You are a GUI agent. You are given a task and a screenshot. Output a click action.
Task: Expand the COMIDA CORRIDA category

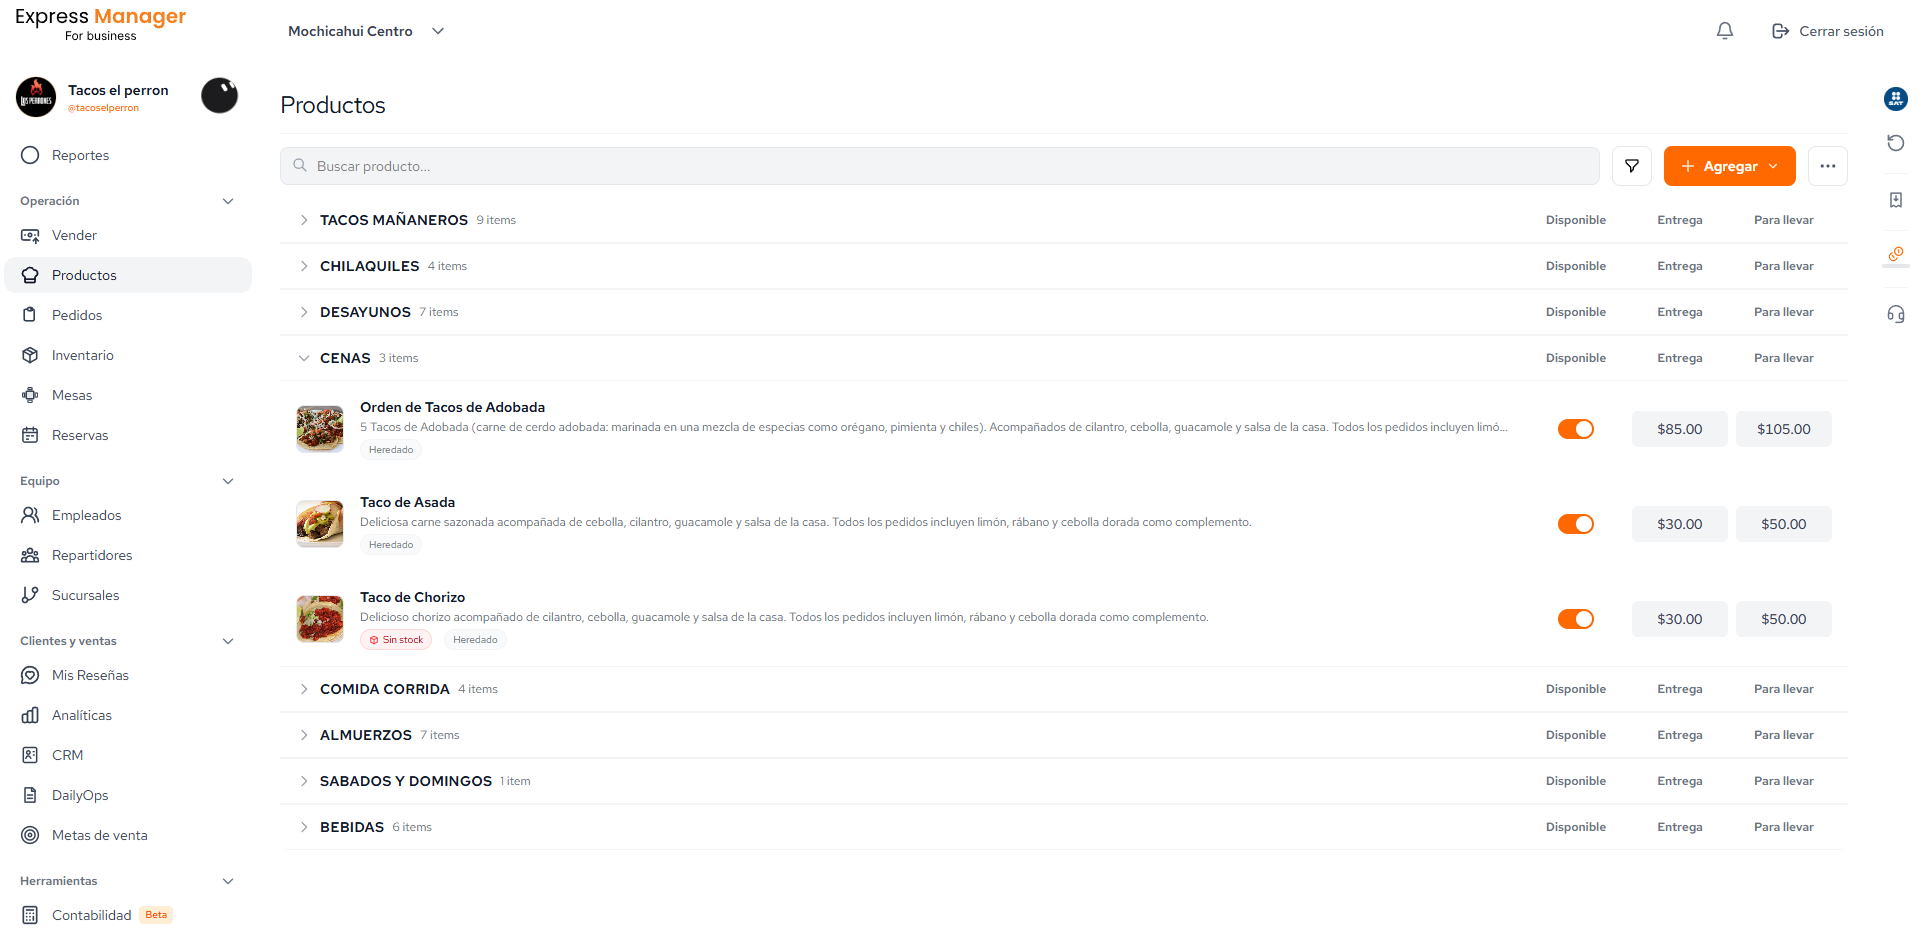pos(303,689)
